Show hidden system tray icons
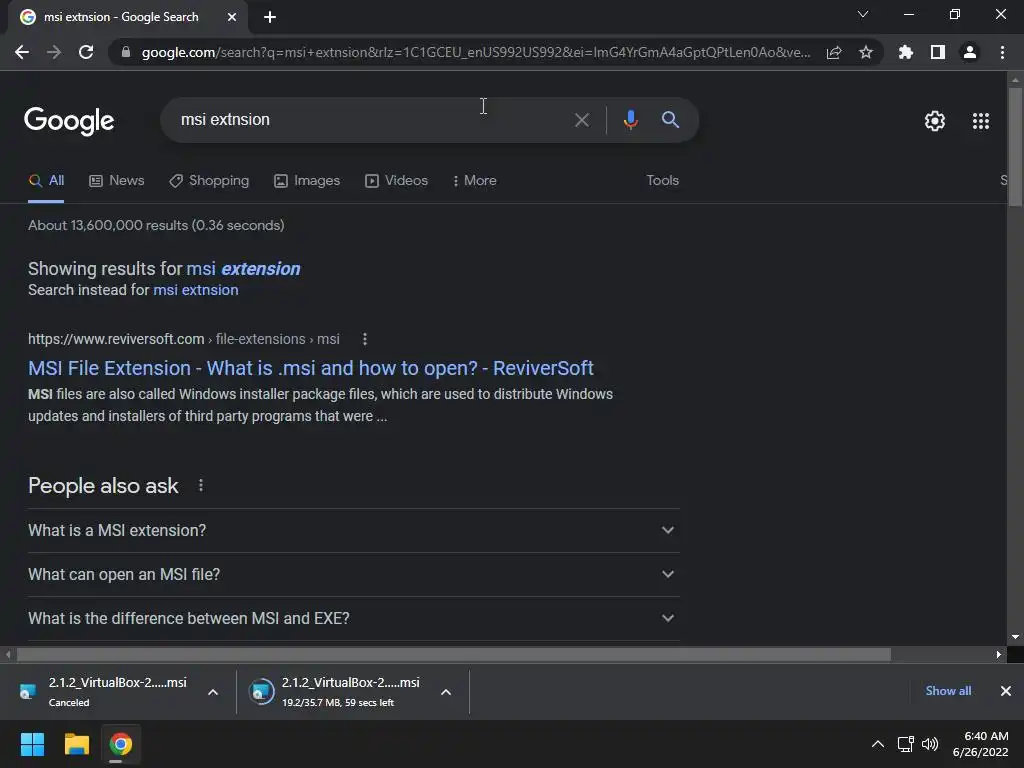Screen dimensions: 1024x768 point(878,744)
